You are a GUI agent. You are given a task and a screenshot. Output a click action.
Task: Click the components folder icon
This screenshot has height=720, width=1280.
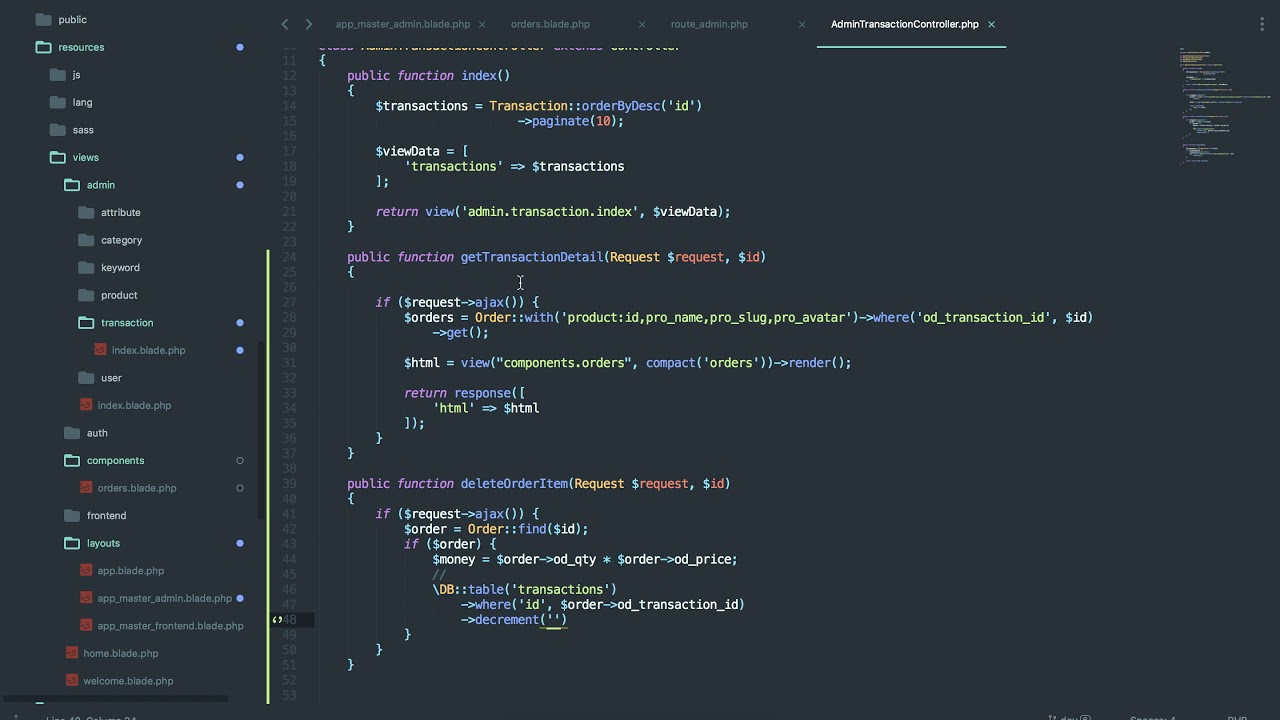pyautogui.click(x=72, y=460)
